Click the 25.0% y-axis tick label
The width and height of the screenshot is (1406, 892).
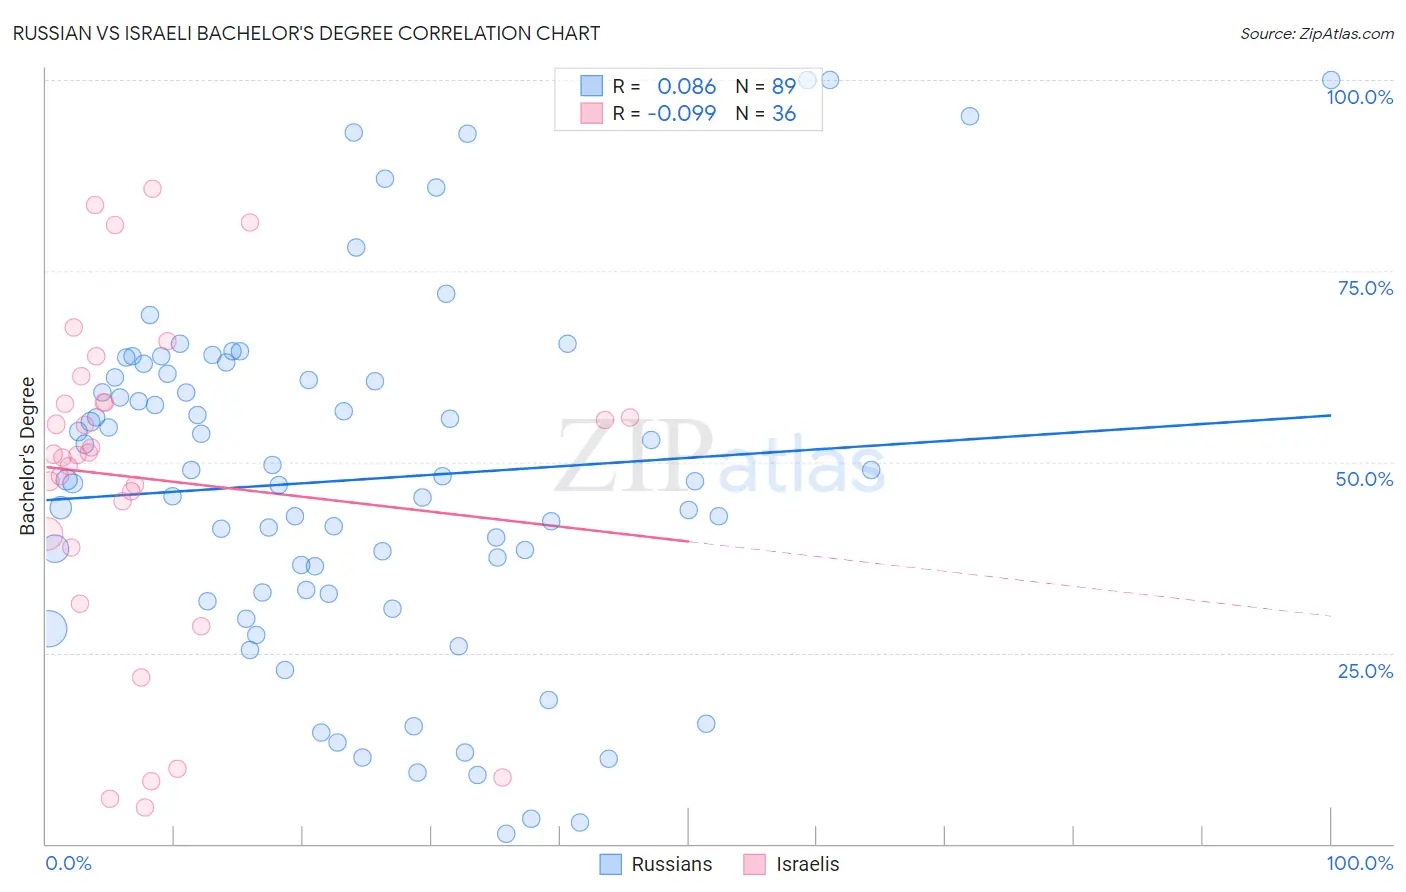click(1365, 671)
